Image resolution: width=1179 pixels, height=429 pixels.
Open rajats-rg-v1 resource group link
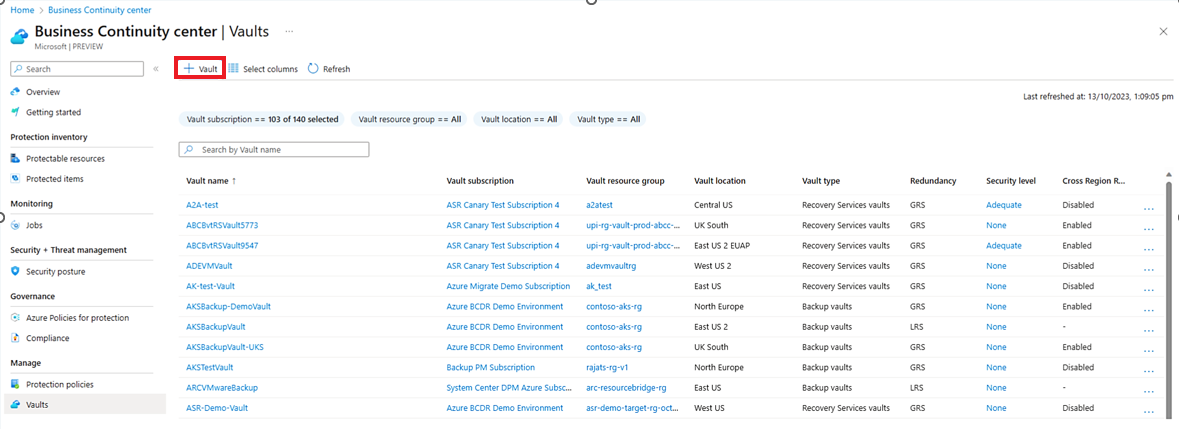pos(608,367)
